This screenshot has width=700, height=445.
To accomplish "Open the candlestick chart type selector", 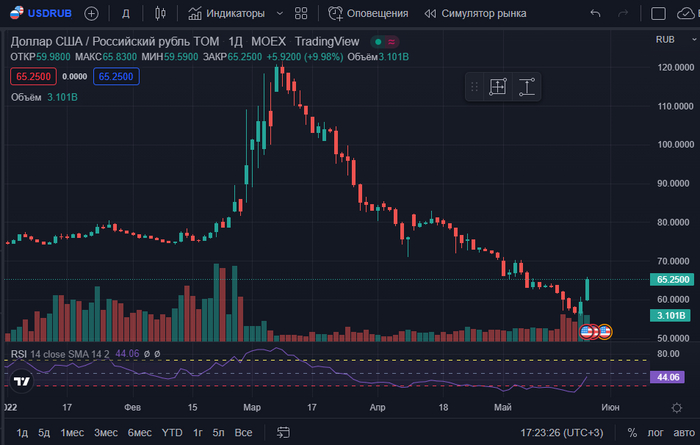I will pyautogui.click(x=160, y=13).
